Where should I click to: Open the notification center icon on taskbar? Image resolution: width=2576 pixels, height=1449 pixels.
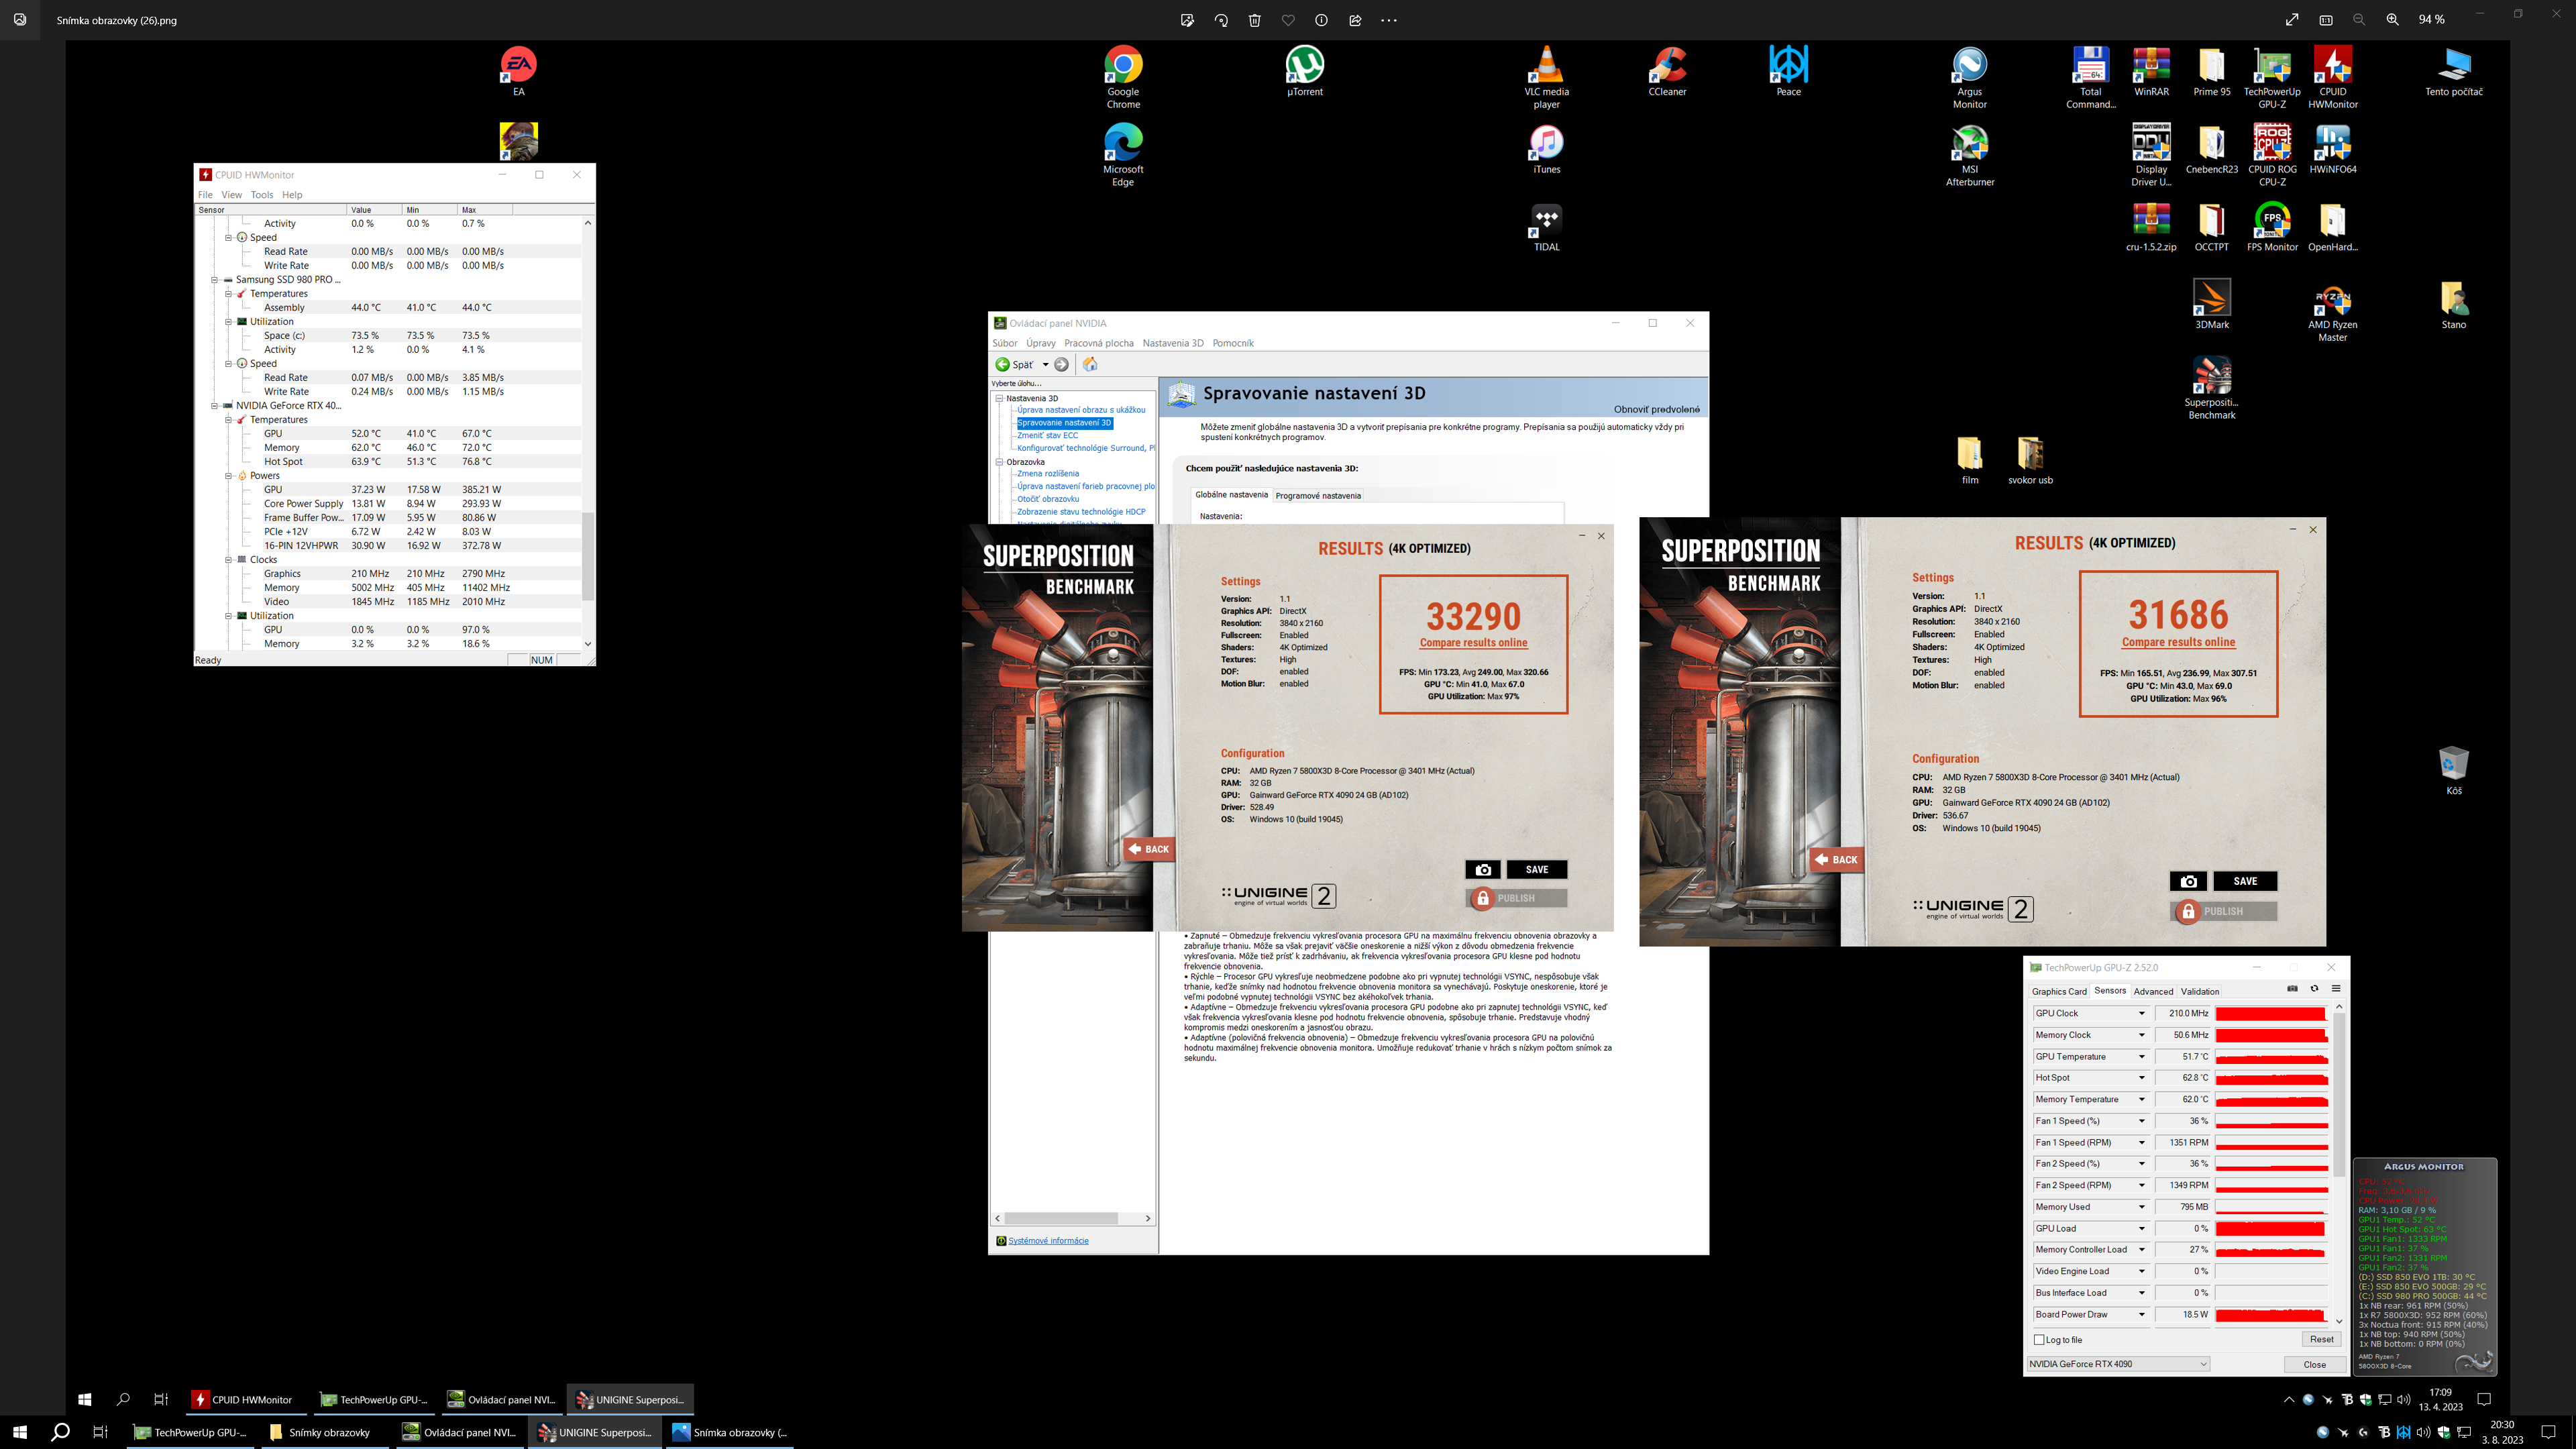tap(2549, 1432)
